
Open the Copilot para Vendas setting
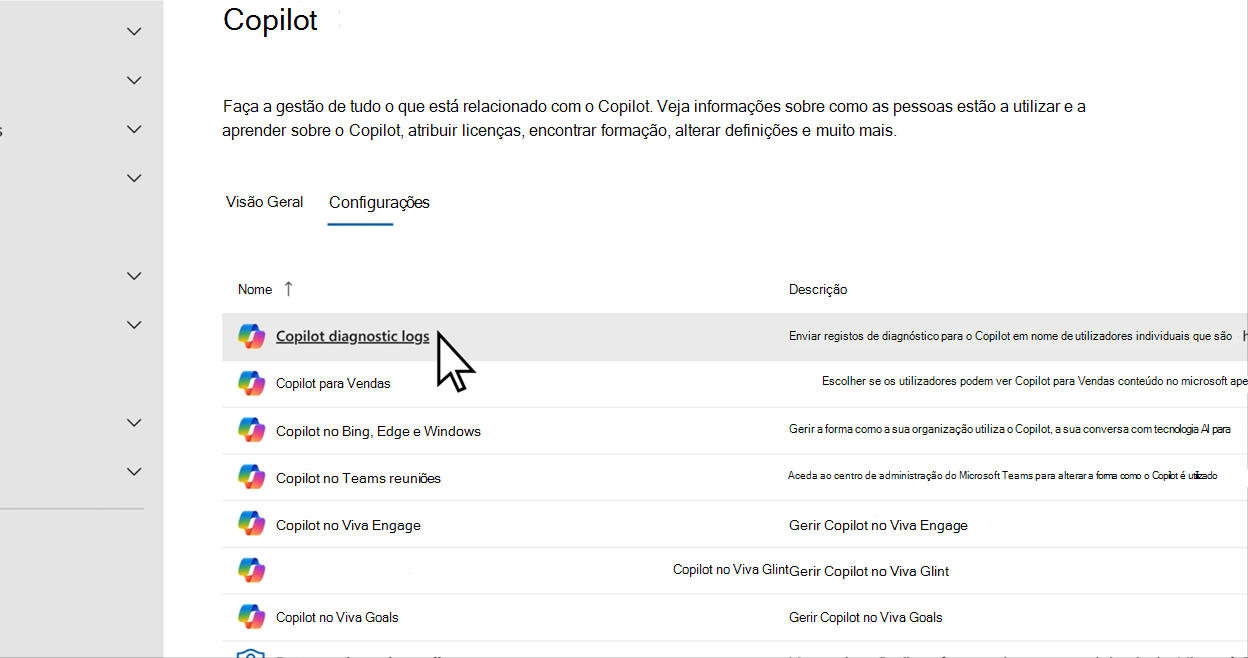click(x=333, y=383)
